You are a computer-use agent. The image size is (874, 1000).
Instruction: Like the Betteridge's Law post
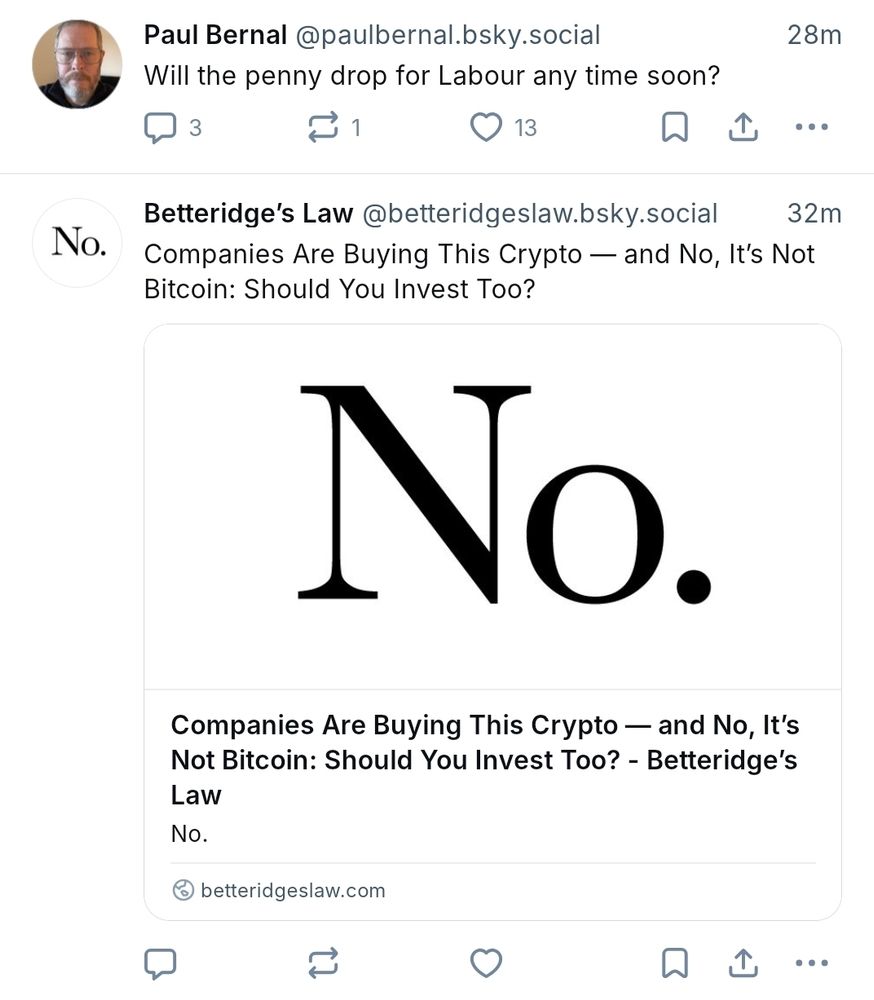tap(486, 963)
